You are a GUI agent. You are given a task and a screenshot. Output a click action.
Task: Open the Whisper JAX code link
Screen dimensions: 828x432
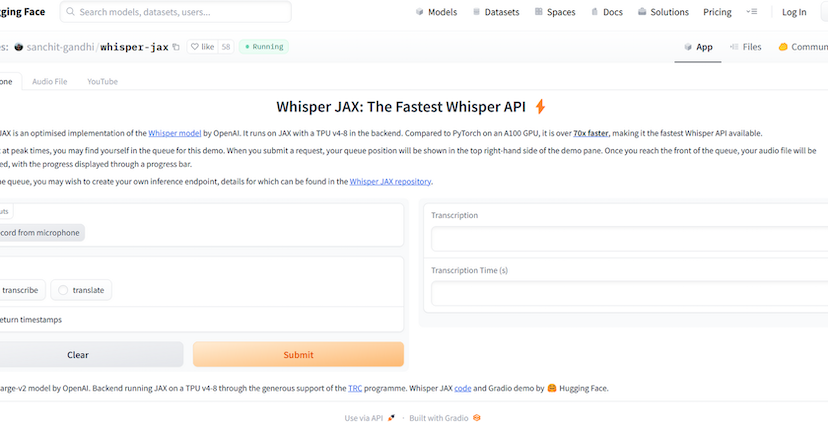click(463, 388)
